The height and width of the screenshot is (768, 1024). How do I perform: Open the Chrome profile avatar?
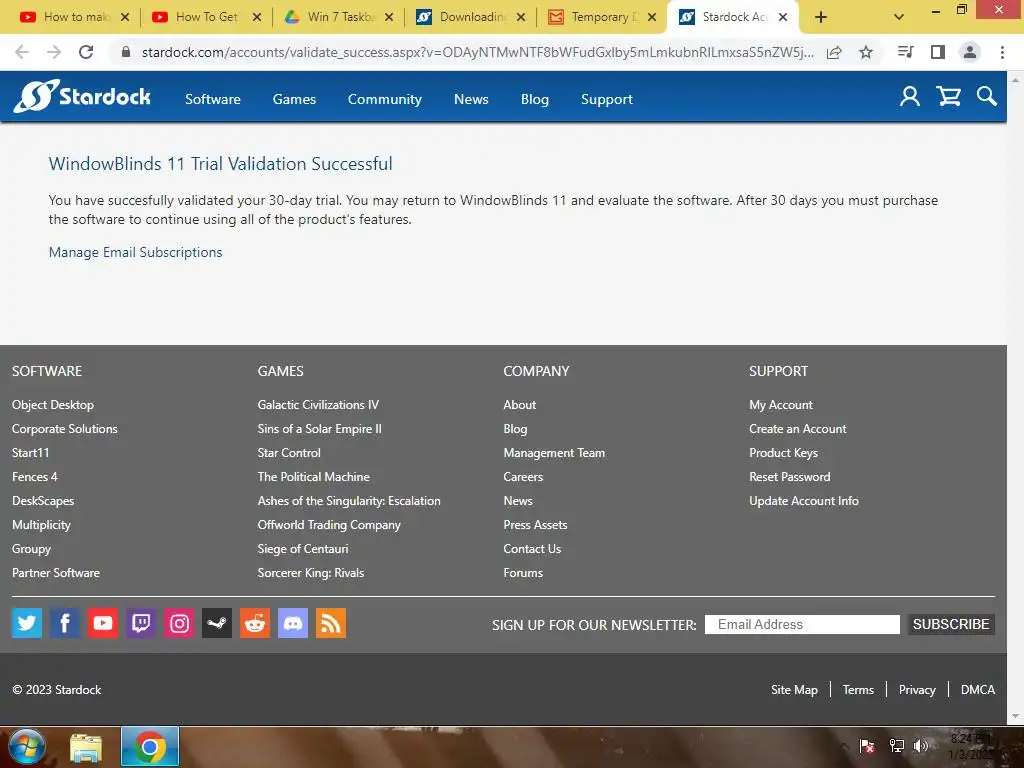970,52
